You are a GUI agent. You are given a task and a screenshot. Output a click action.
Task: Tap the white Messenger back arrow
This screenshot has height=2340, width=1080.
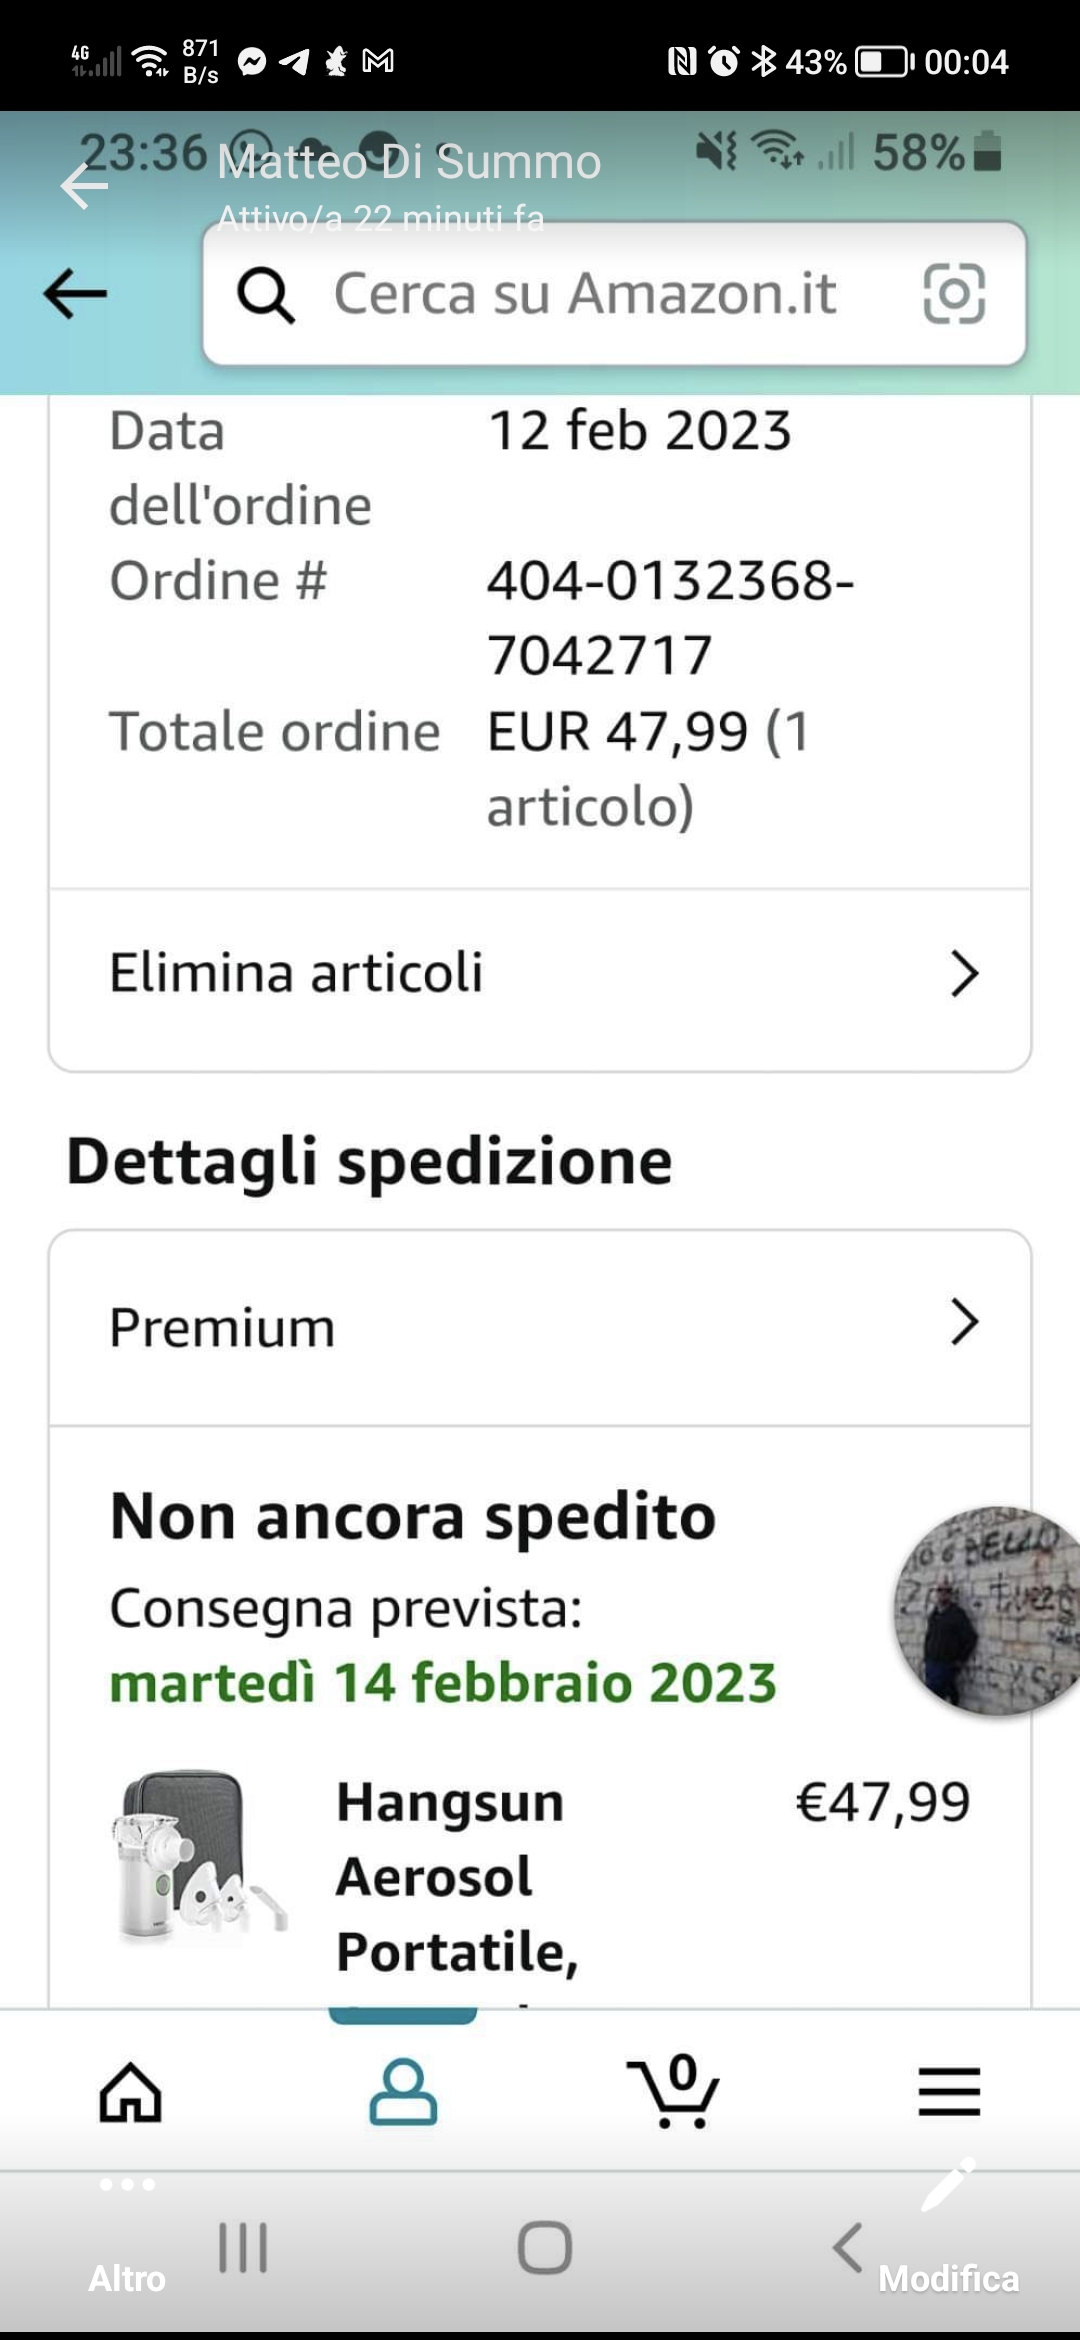pyautogui.click(x=84, y=186)
